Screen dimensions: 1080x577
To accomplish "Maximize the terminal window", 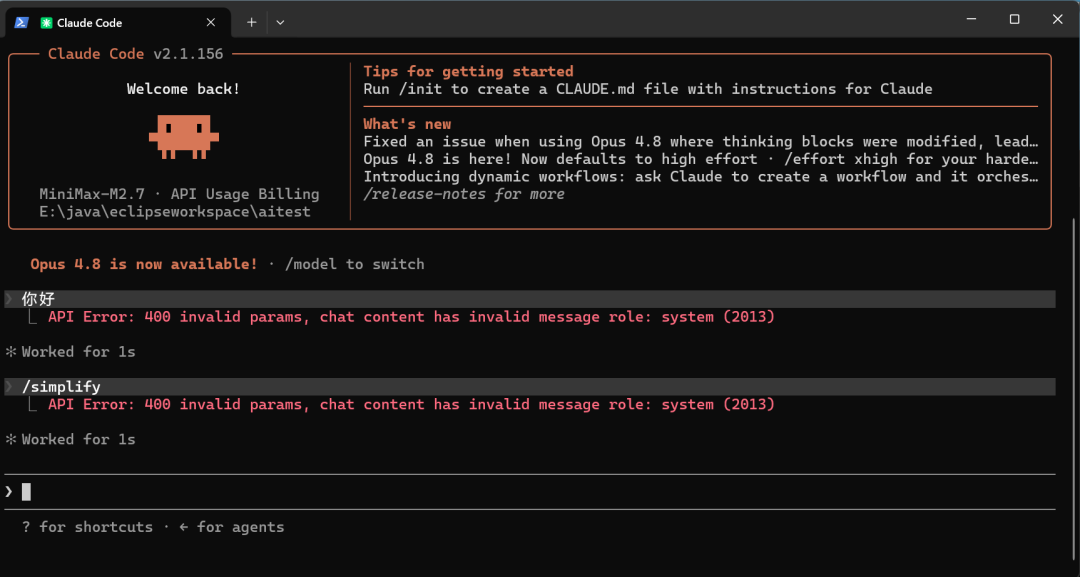I will pos(1014,19).
